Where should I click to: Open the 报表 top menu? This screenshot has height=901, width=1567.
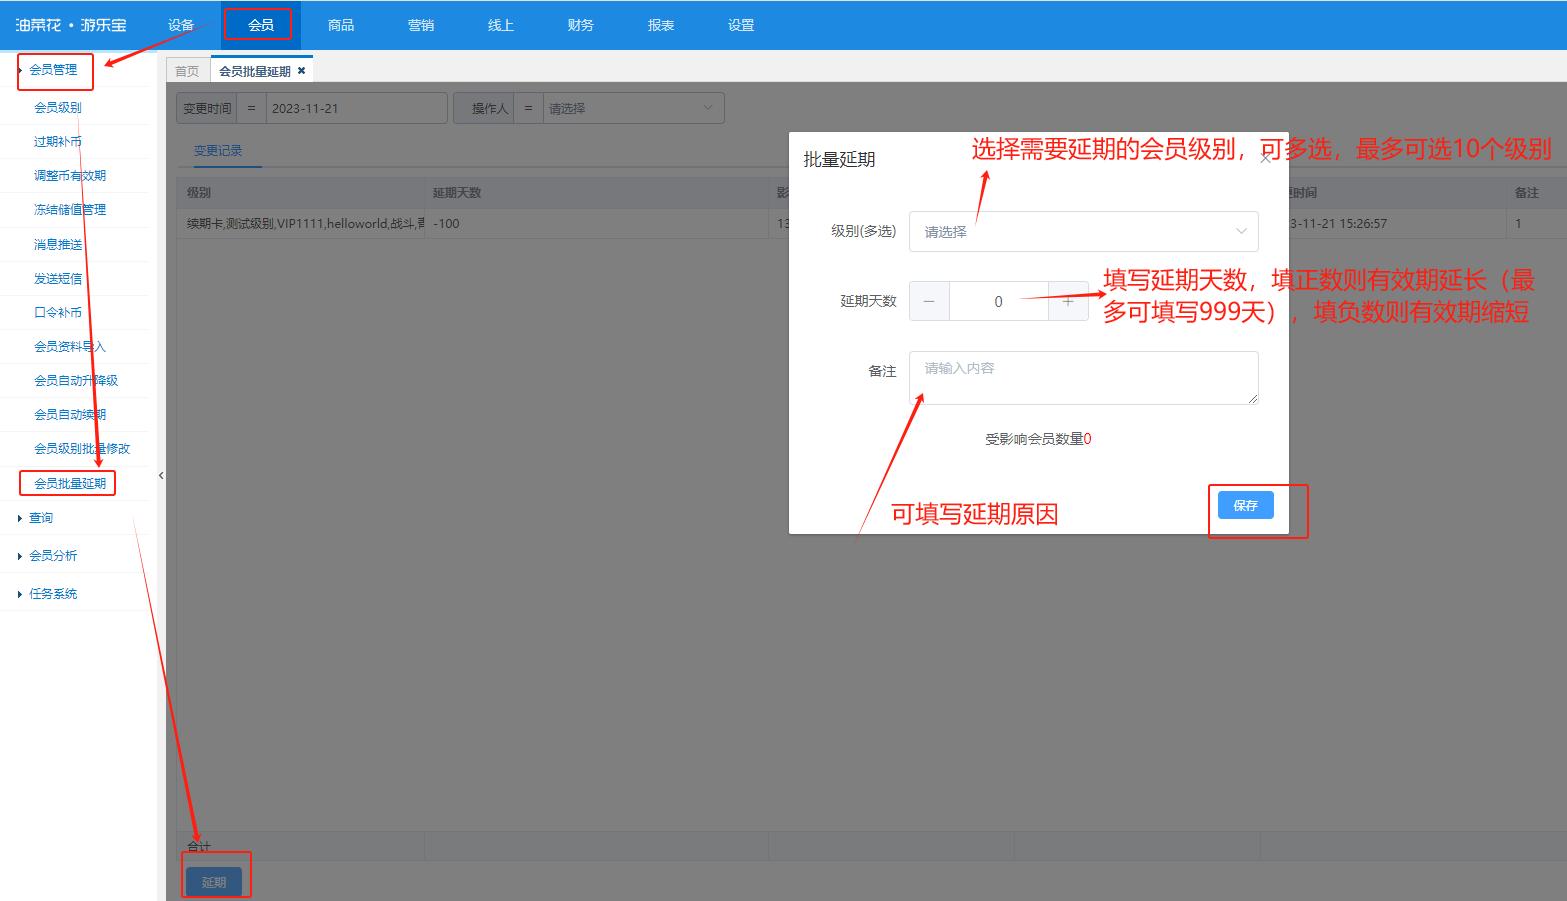coord(661,25)
